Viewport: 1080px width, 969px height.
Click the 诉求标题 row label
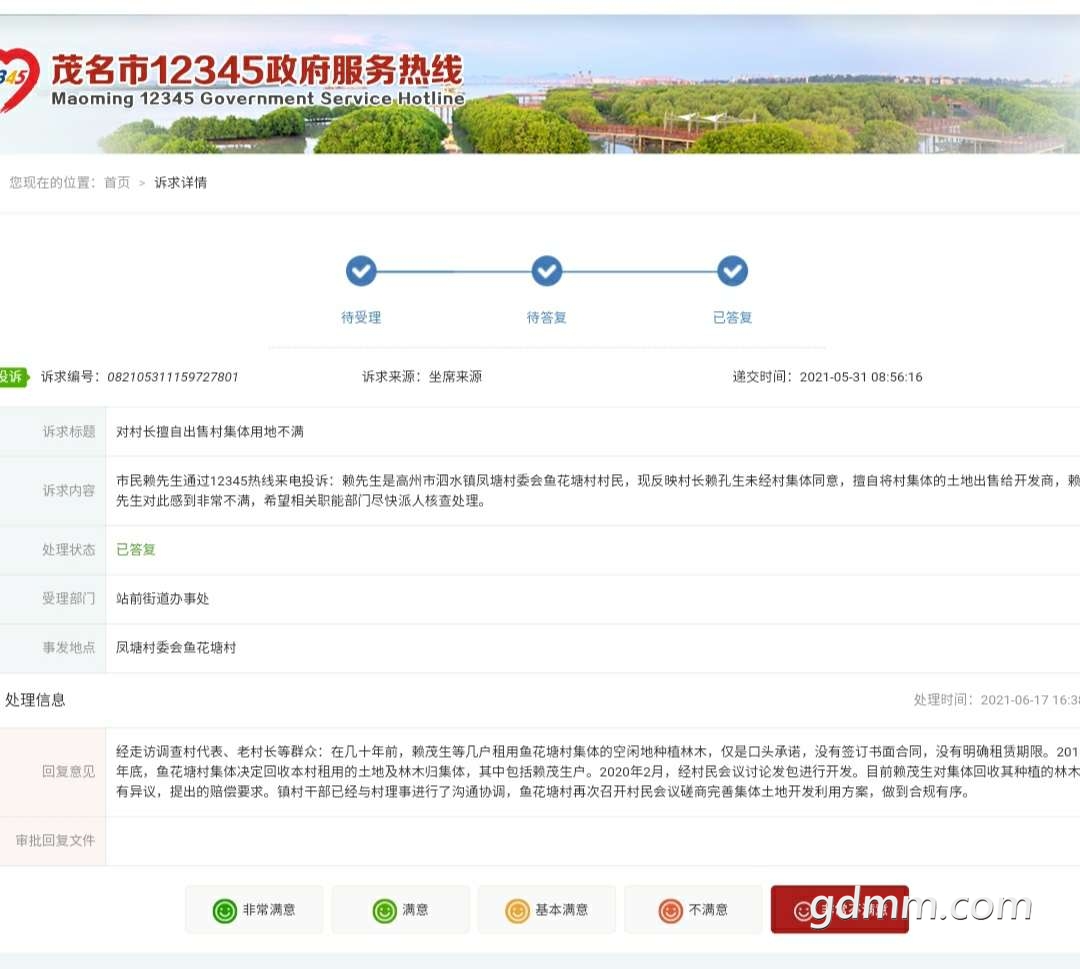coord(69,432)
